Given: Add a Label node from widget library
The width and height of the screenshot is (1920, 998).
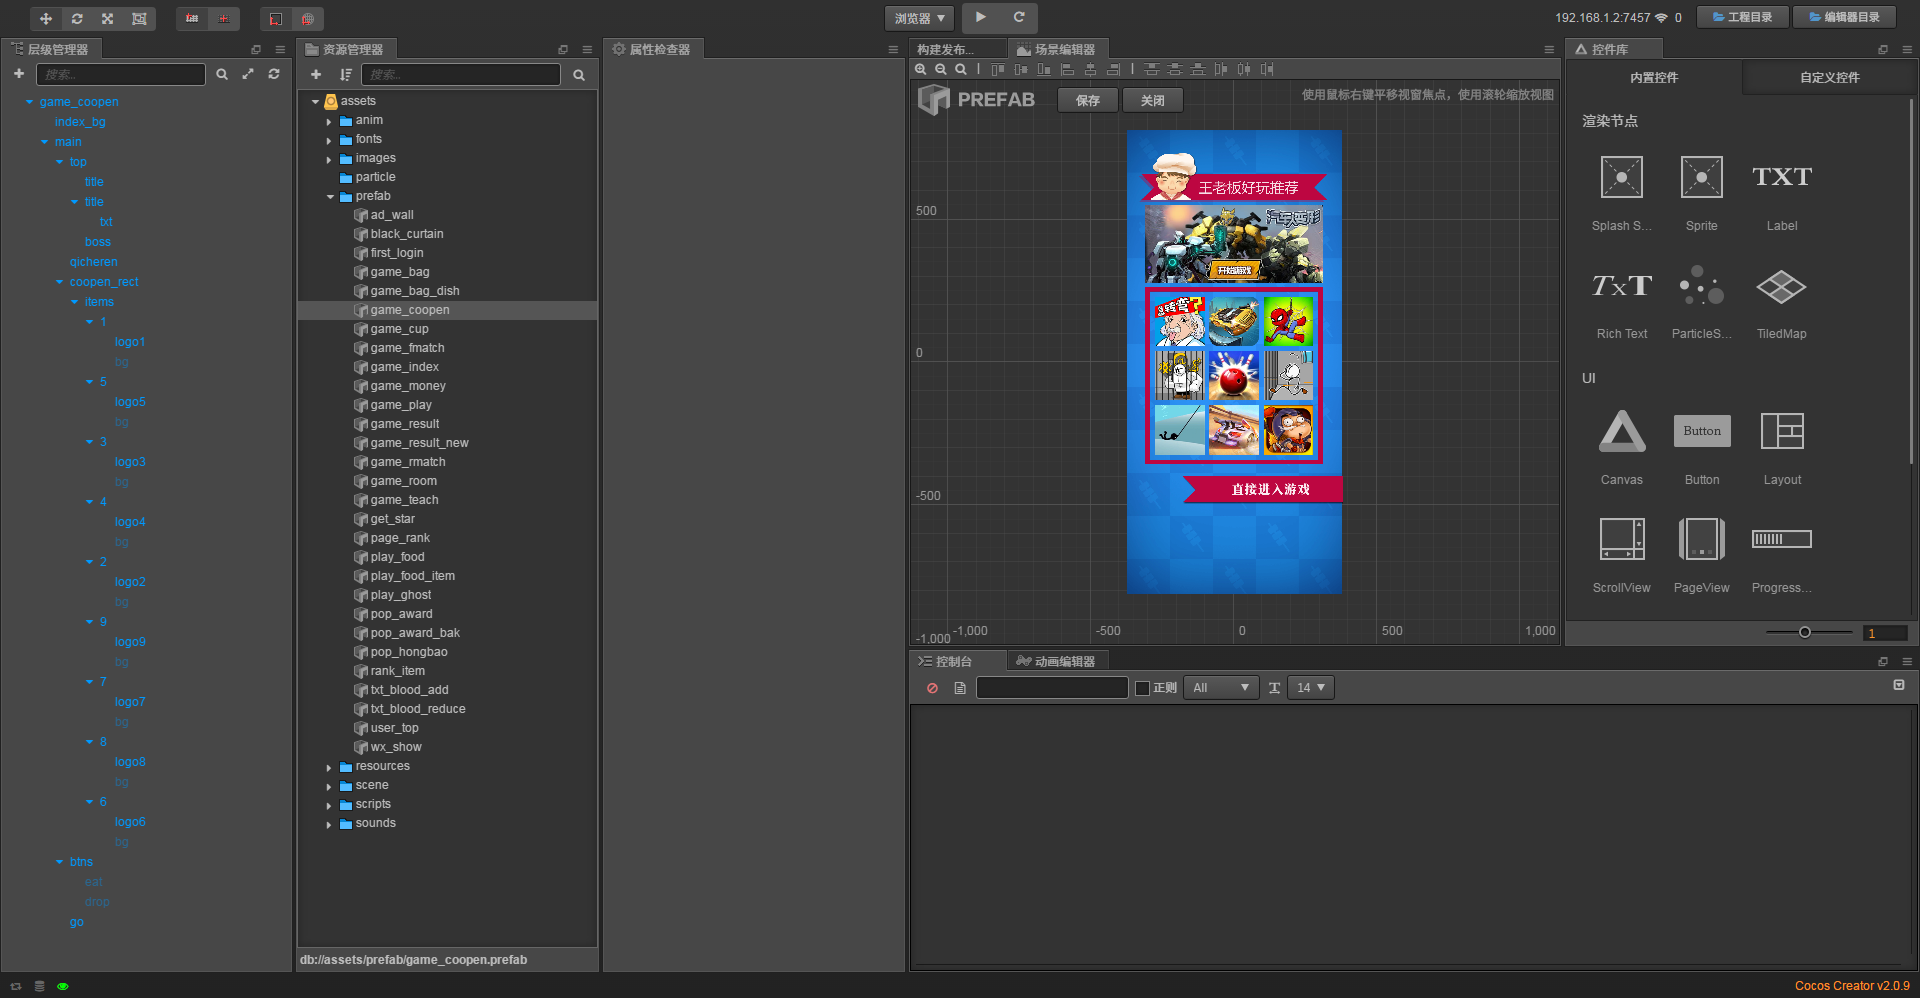Looking at the screenshot, I should tap(1782, 193).
